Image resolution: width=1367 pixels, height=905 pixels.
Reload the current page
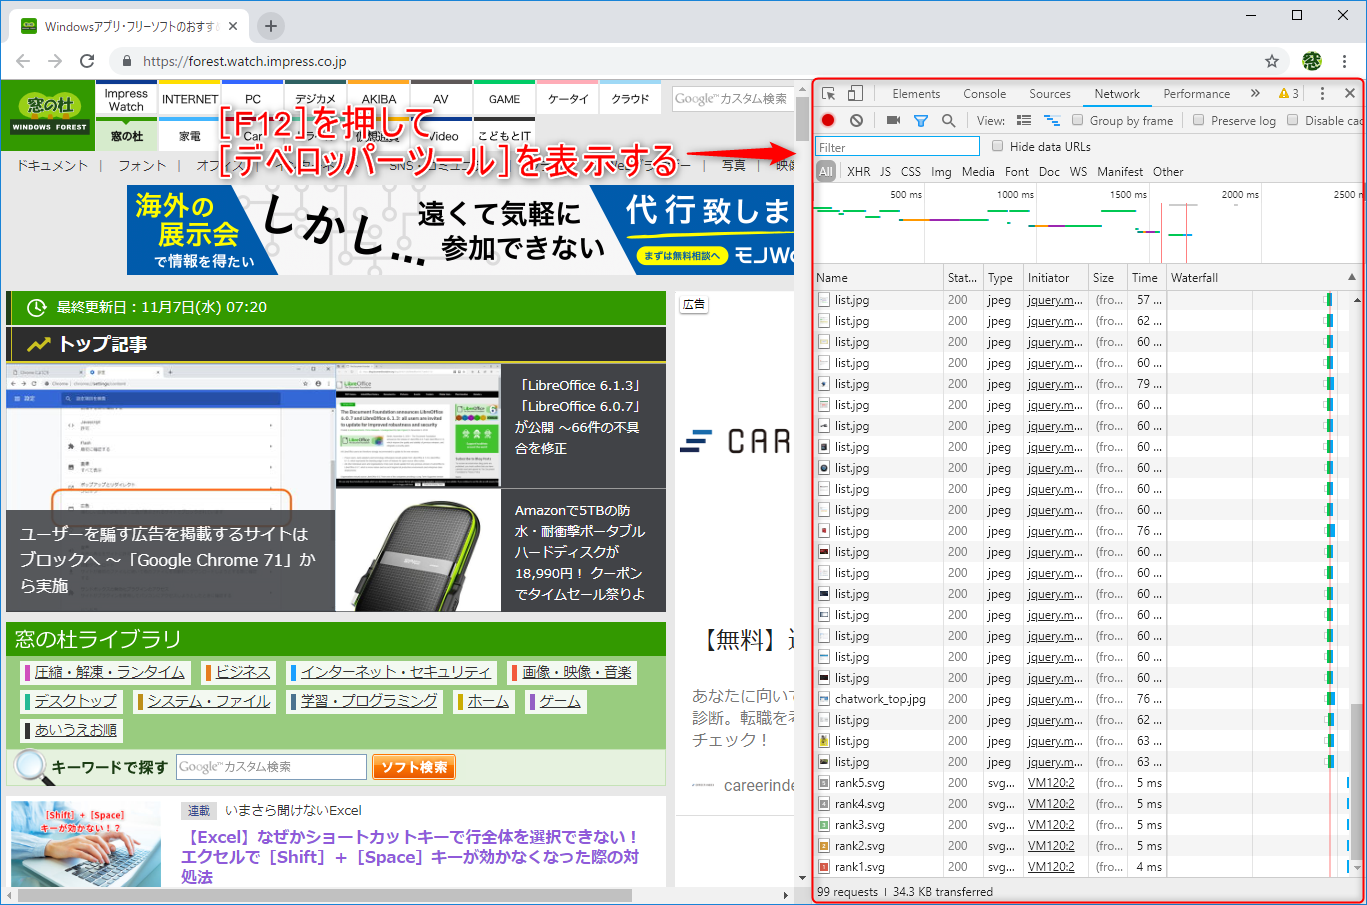(x=87, y=61)
